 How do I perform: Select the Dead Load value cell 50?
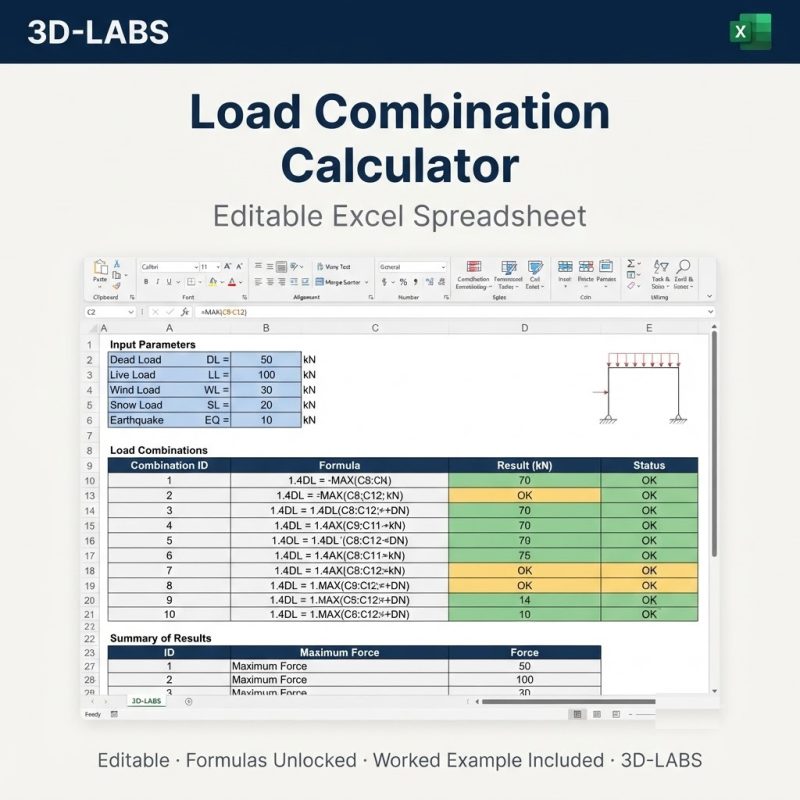266,360
